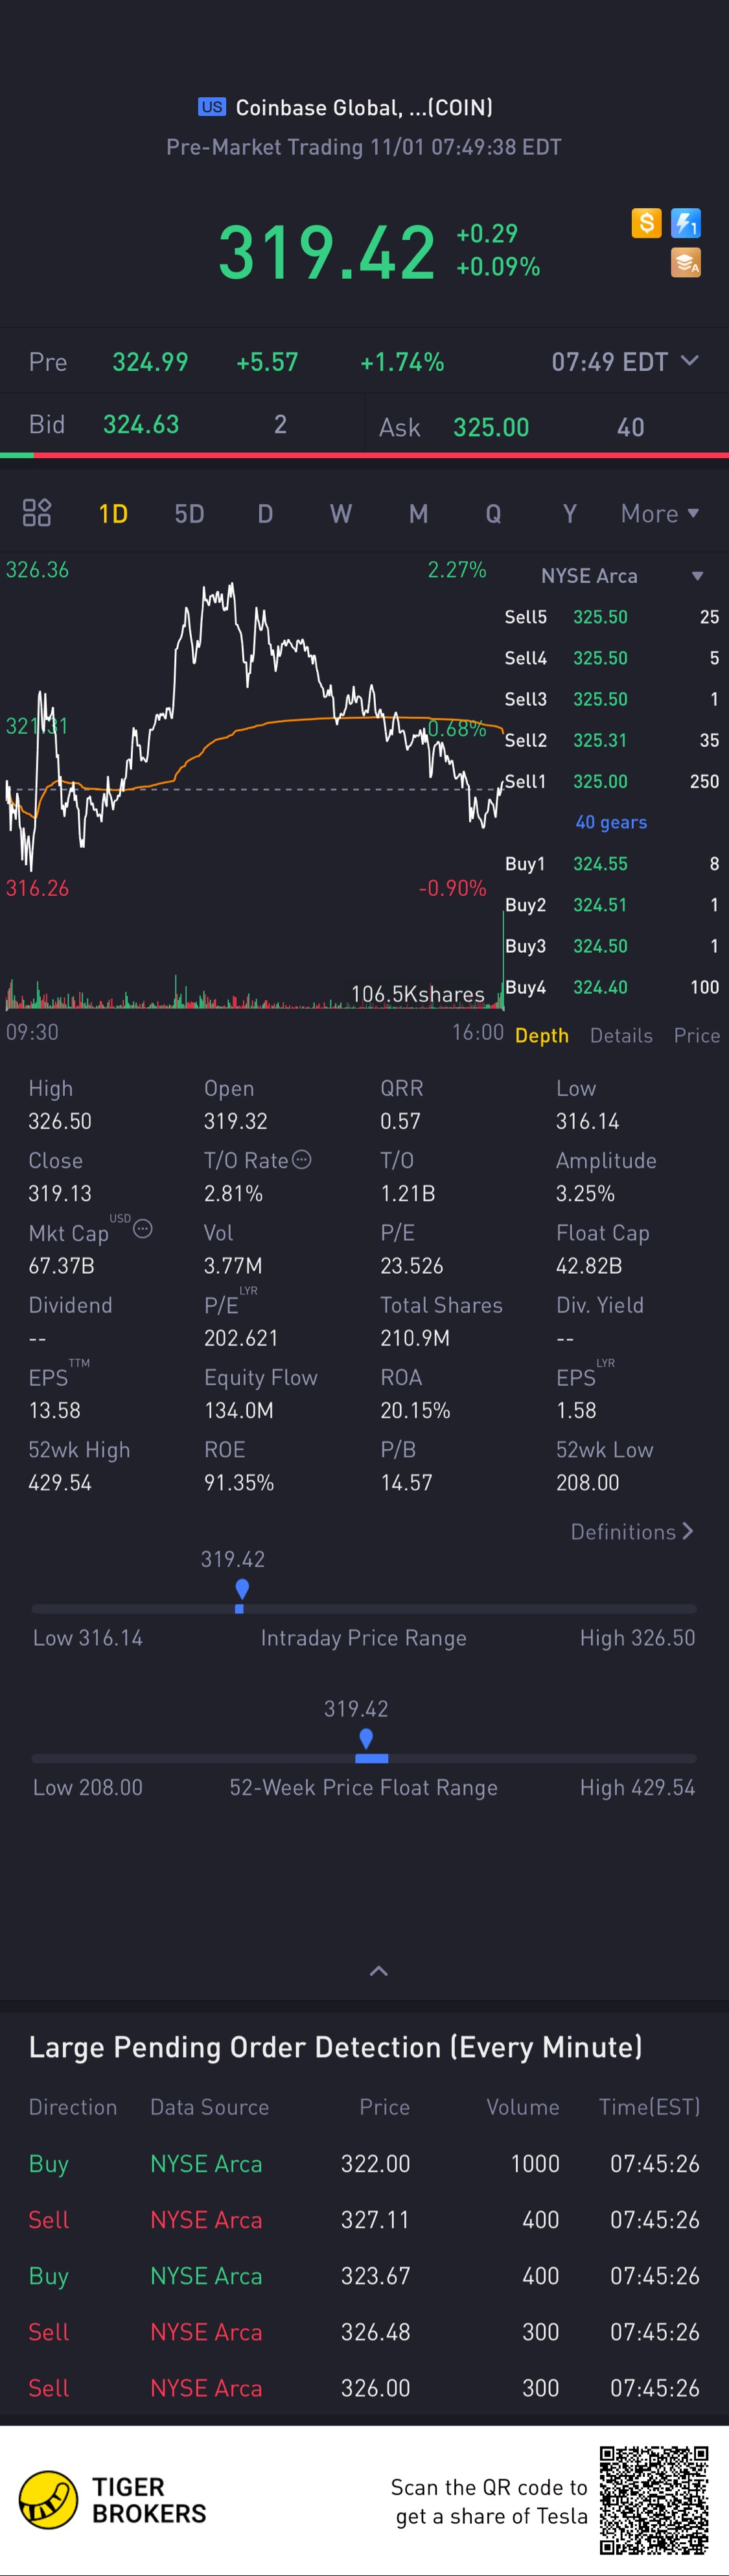This screenshot has width=729, height=2576.
Task: Tap the Sell4 order book row
Action: point(611,658)
